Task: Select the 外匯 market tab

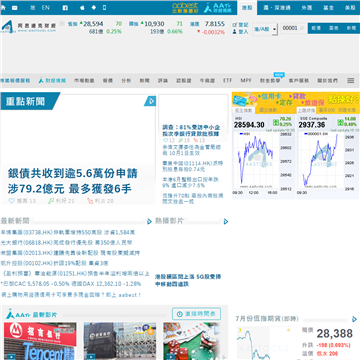Action: pyautogui.click(x=306, y=8)
